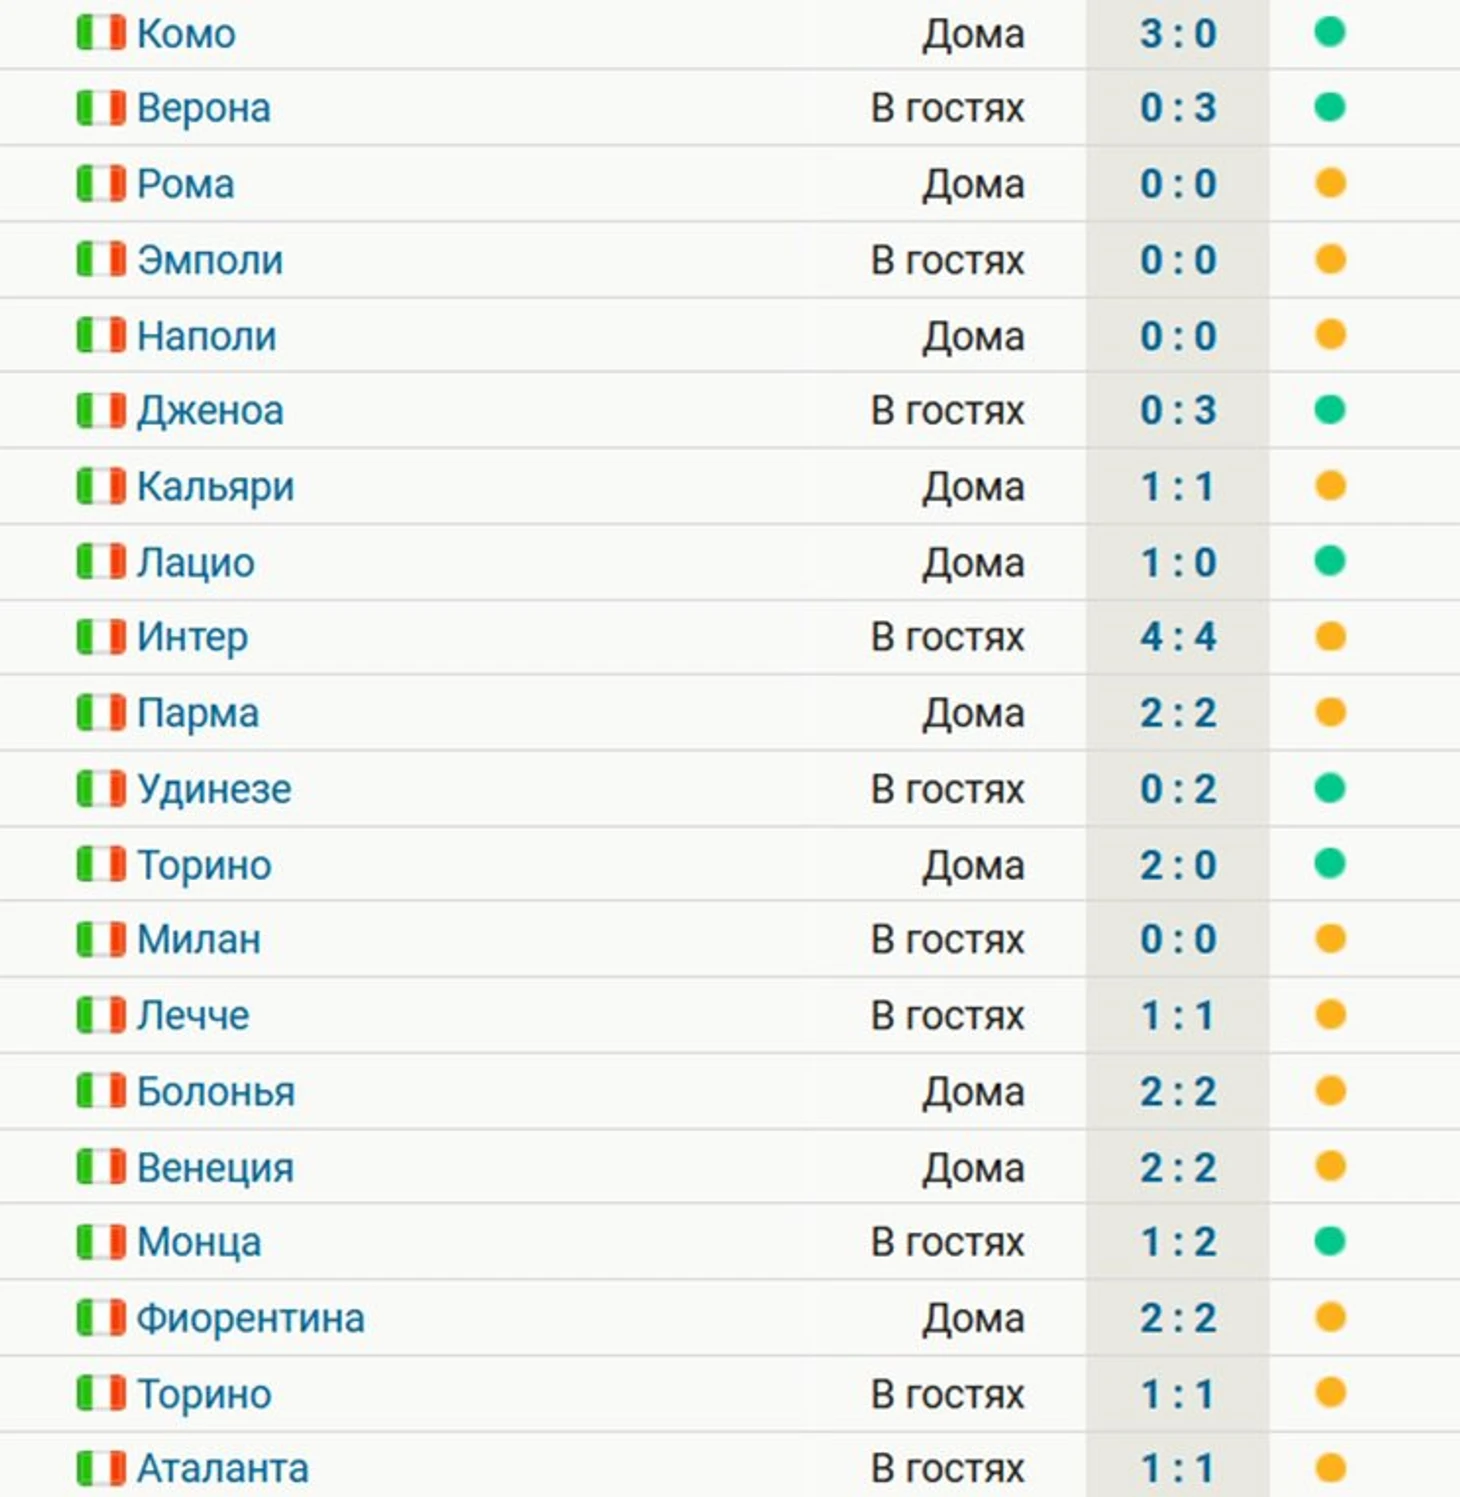Open the Милан team link
The height and width of the screenshot is (1497, 1460).
point(198,940)
